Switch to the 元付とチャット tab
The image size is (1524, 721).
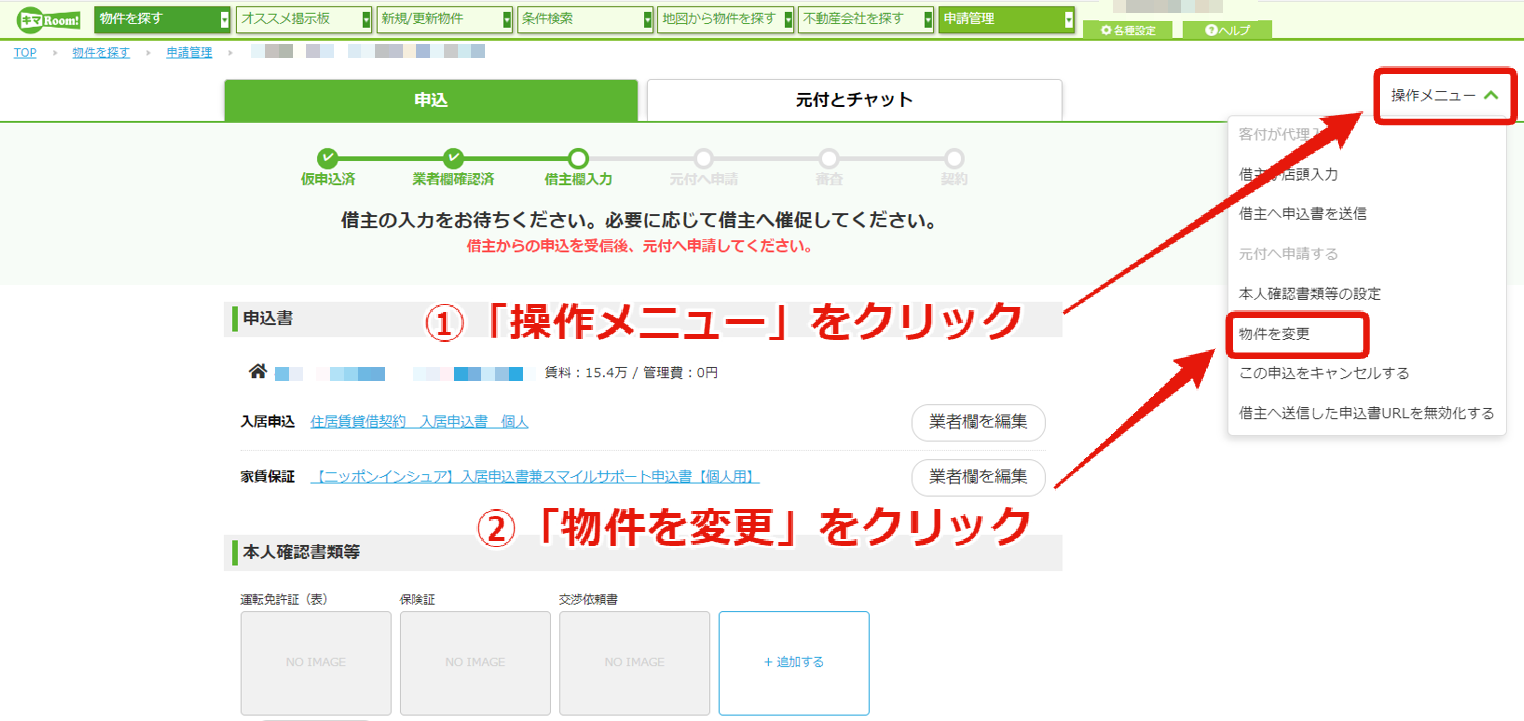854,100
